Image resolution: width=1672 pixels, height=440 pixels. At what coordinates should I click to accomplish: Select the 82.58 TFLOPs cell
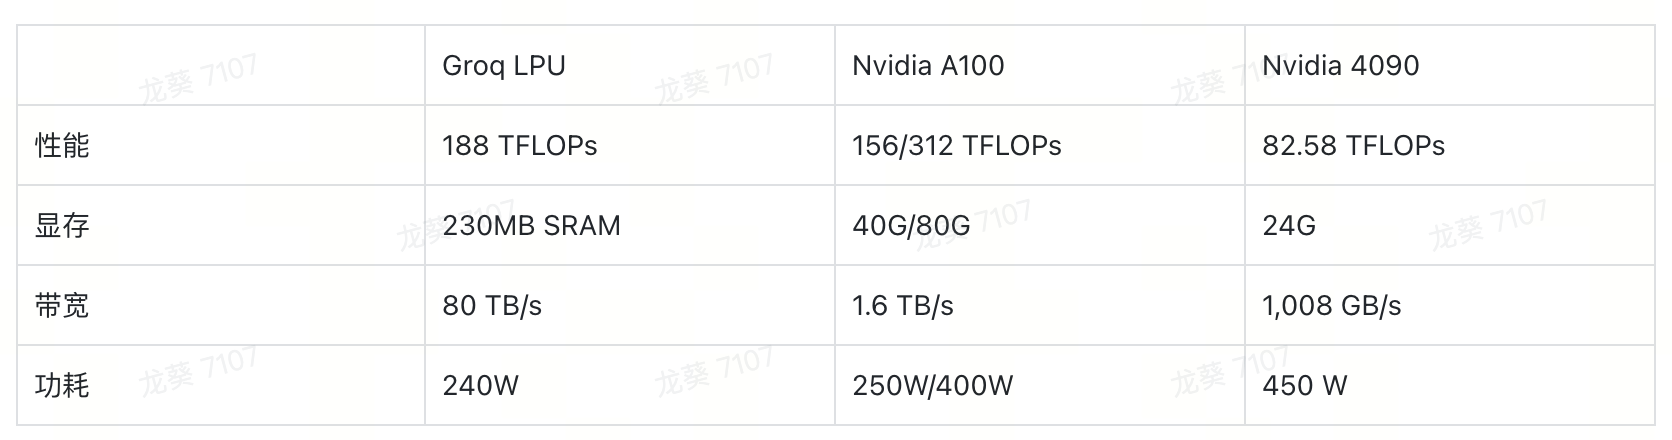(1450, 145)
